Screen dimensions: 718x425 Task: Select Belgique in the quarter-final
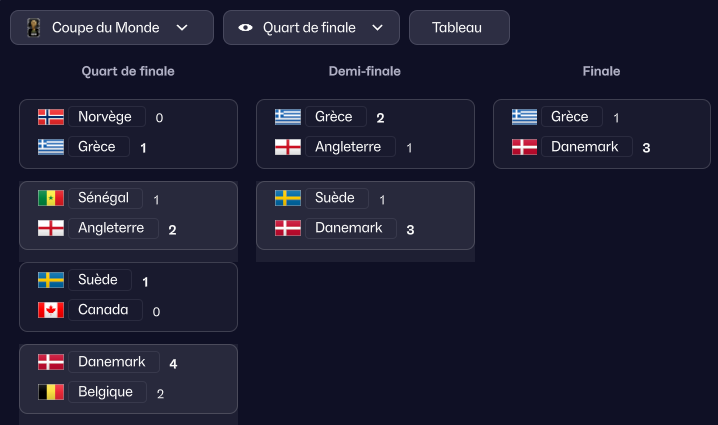[106, 392]
